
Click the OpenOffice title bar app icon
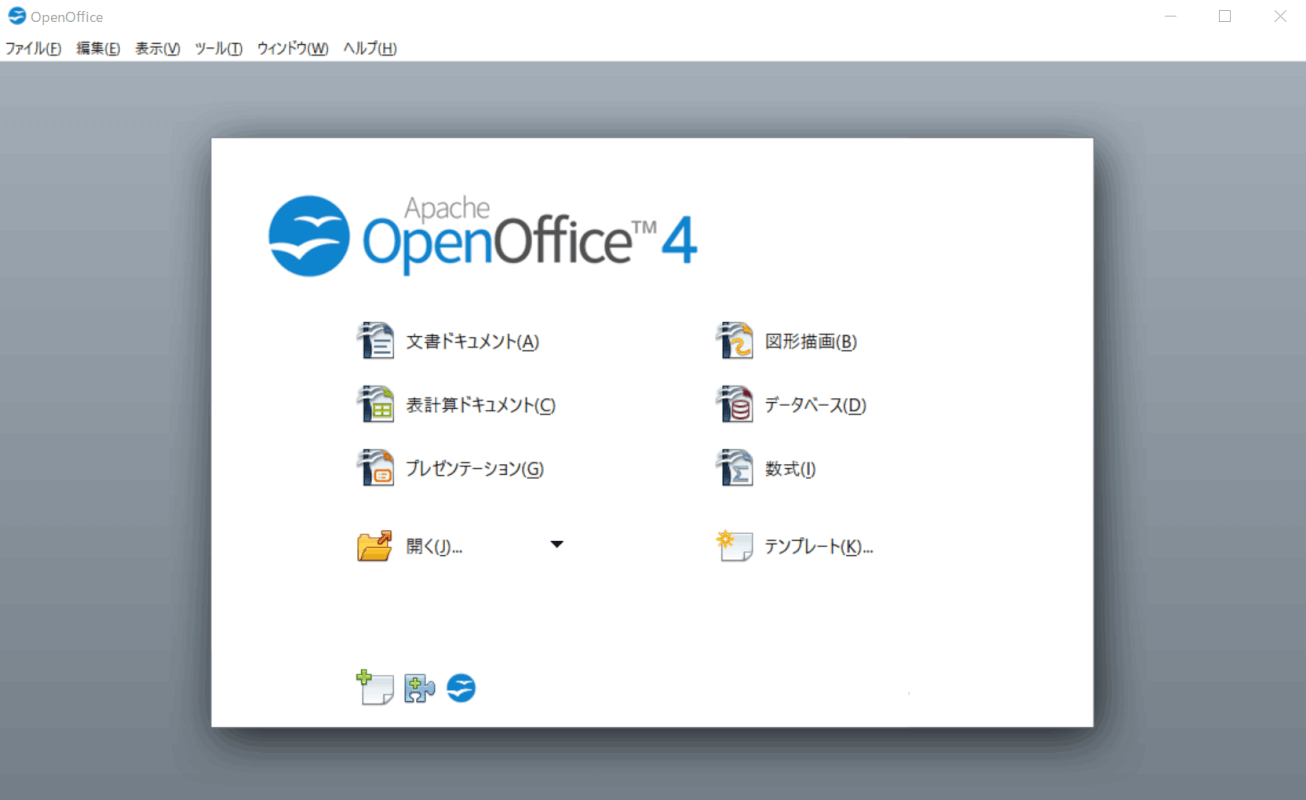point(17,16)
